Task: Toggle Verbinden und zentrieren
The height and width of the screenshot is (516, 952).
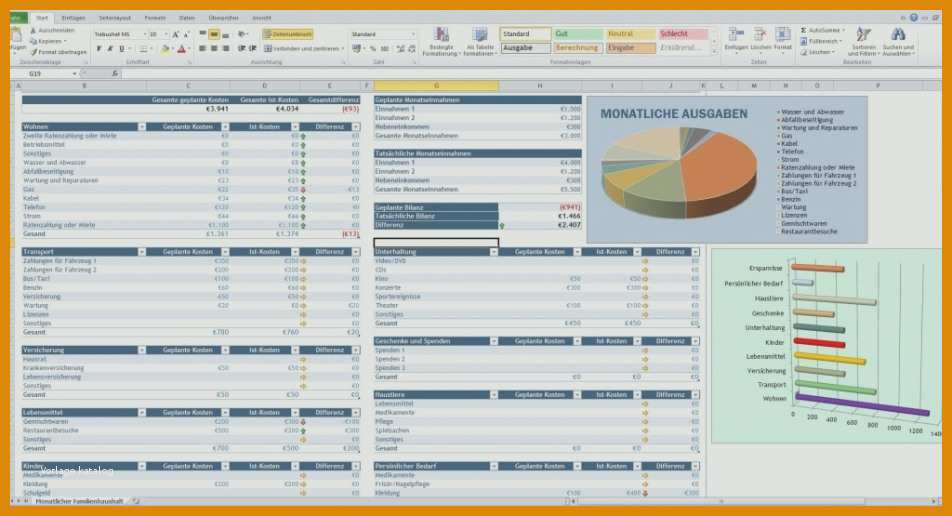Action: [x=302, y=49]
